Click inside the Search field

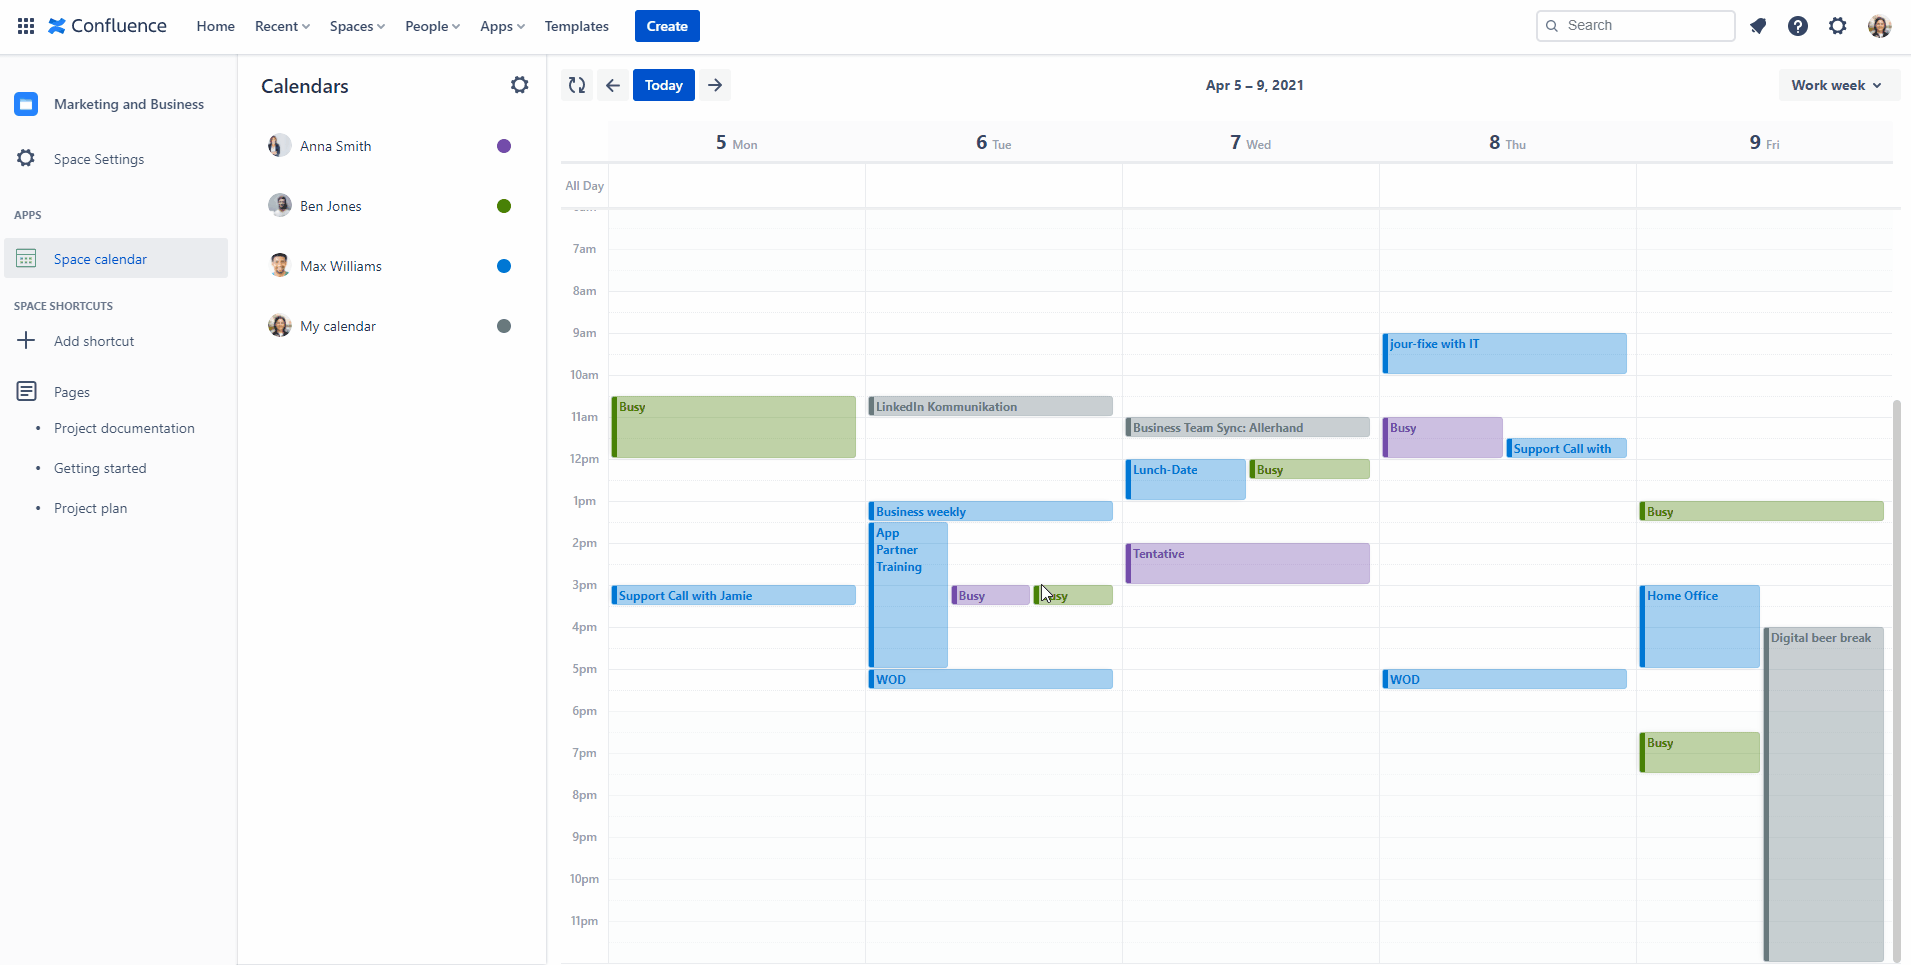pos(1635,25)
